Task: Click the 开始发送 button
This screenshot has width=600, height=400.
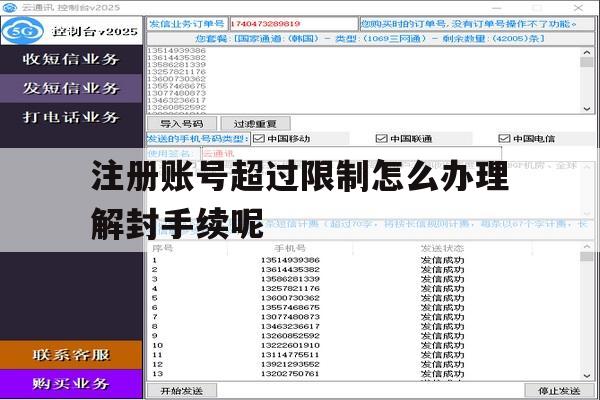Action: (x=182, y=391)
